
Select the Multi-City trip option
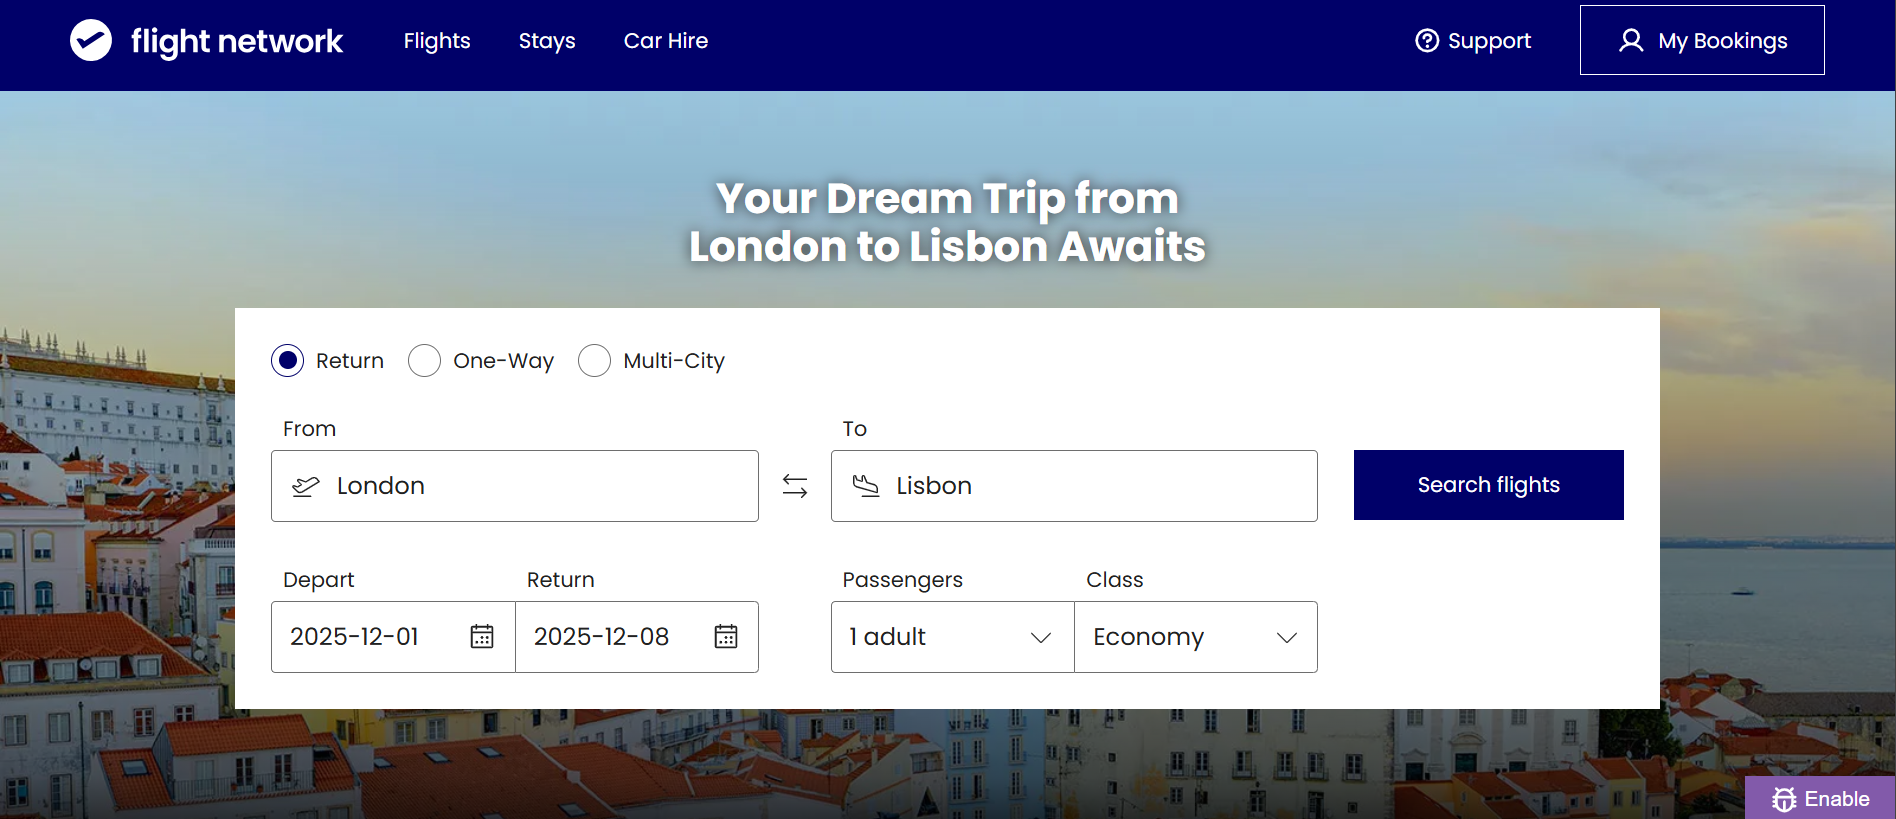coord(594,360)
